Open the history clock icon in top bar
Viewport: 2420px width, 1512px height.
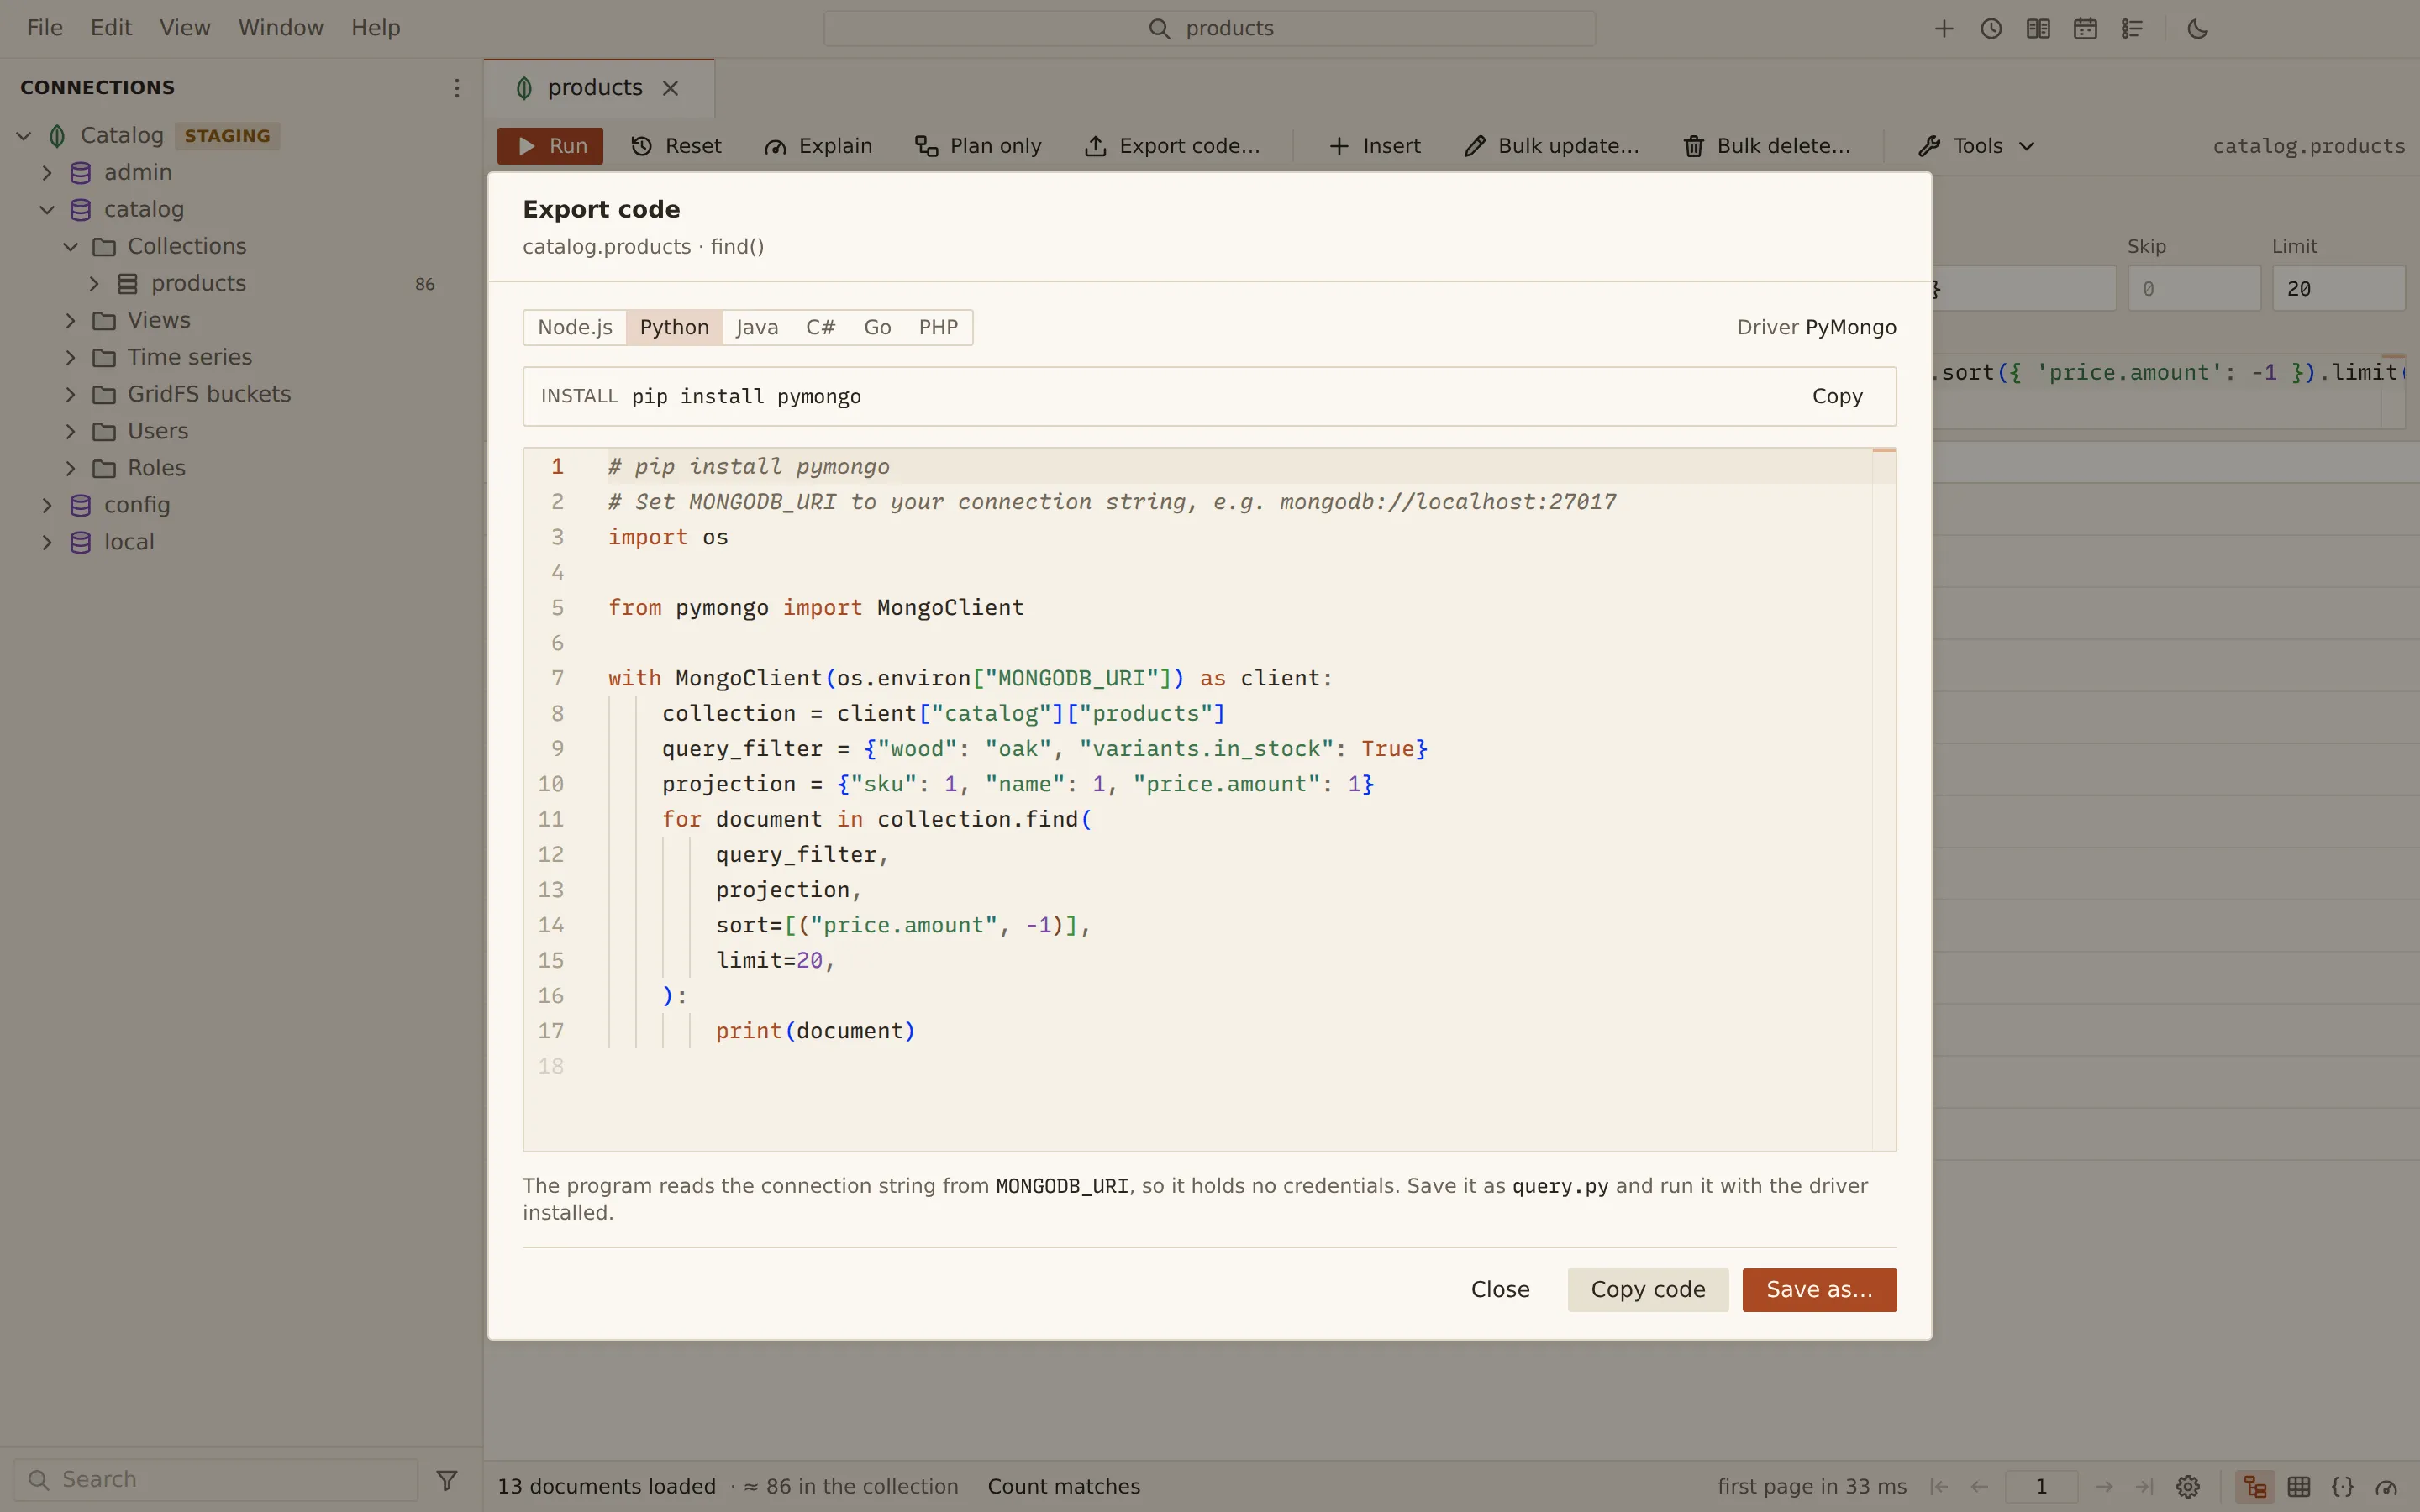tap(1991, 29)
